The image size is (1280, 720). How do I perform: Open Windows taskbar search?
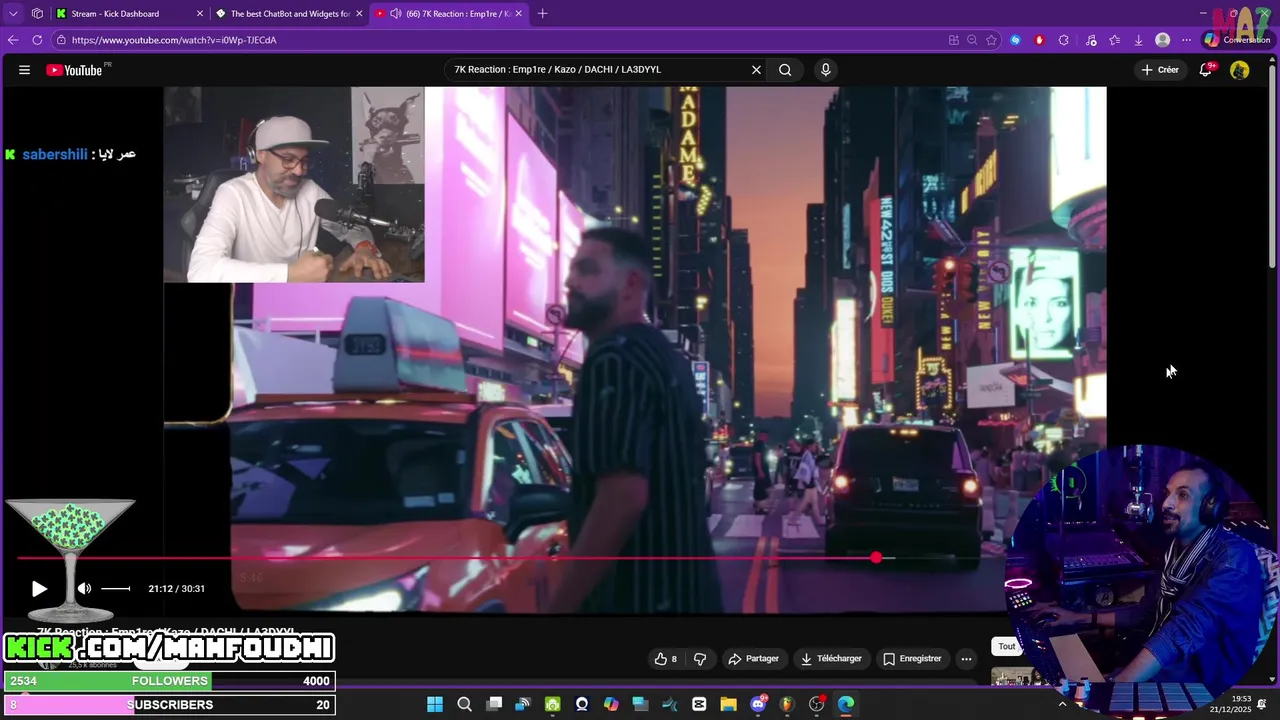(x=464, y=704)
